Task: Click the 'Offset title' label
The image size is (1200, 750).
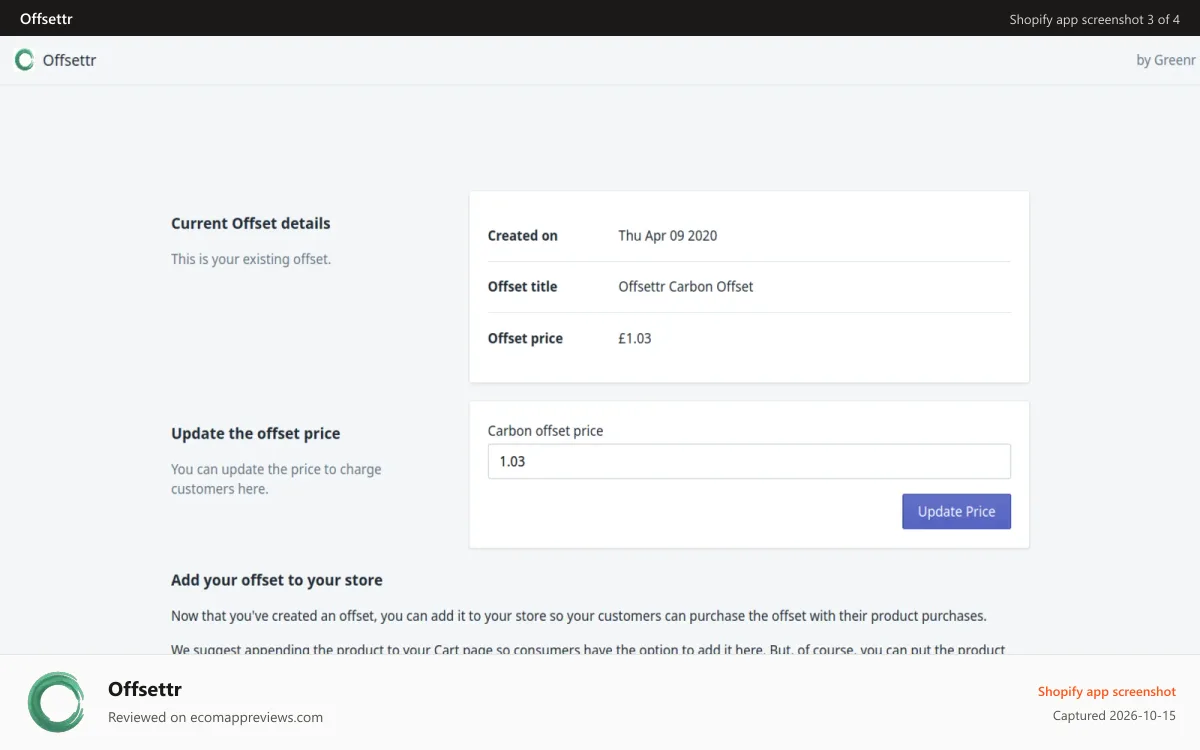Action: [522, 287]
